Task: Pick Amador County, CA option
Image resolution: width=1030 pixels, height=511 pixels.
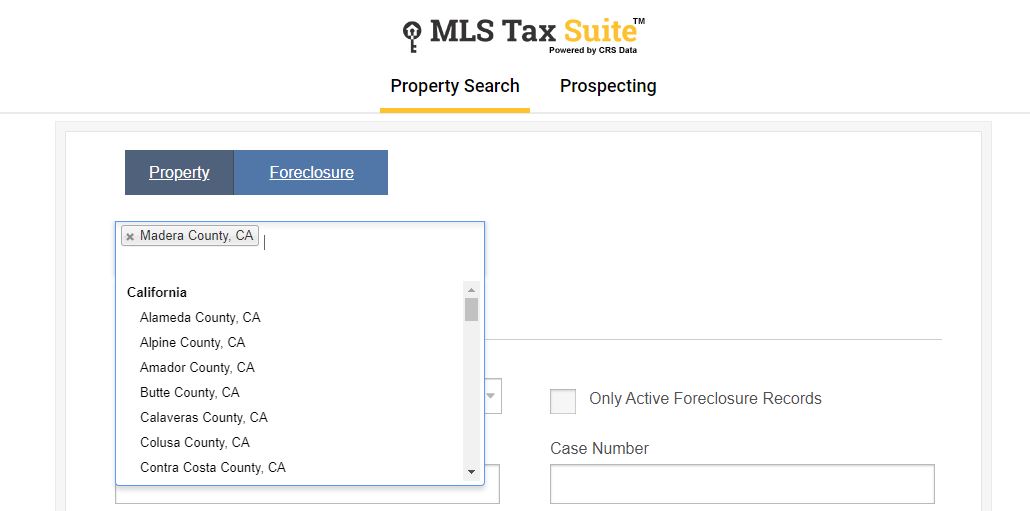Action: tap(197, 367)
